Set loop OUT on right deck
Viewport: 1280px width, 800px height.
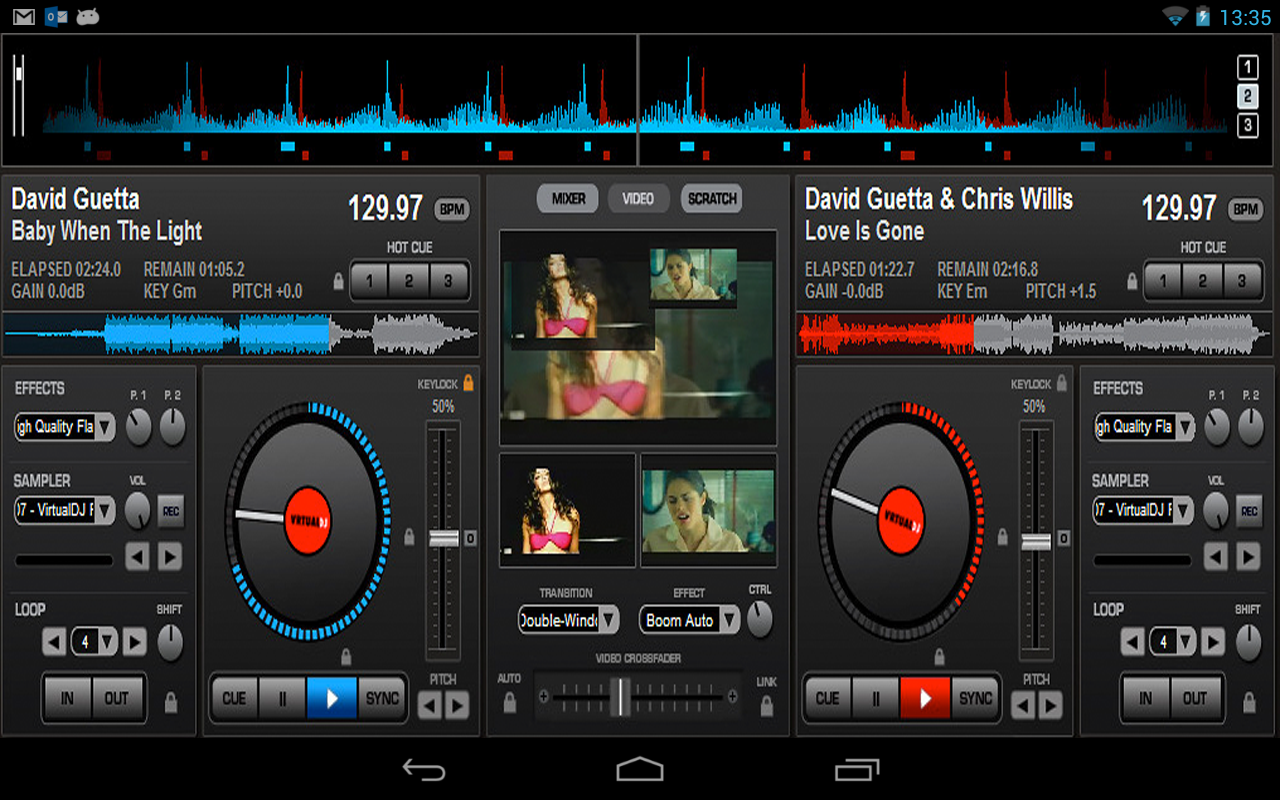tap(1195, 698)
